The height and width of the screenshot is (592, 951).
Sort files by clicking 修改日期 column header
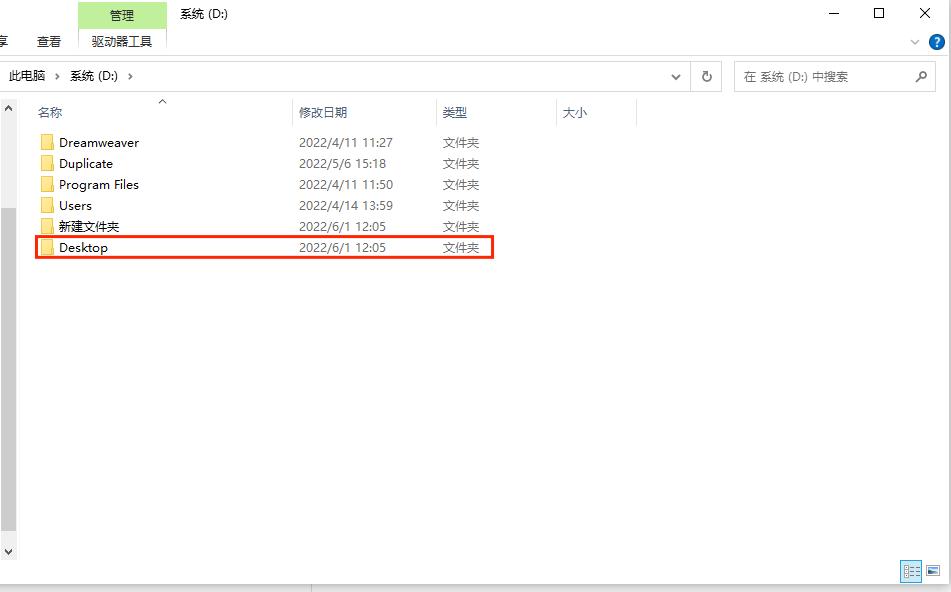click(322, 112)
